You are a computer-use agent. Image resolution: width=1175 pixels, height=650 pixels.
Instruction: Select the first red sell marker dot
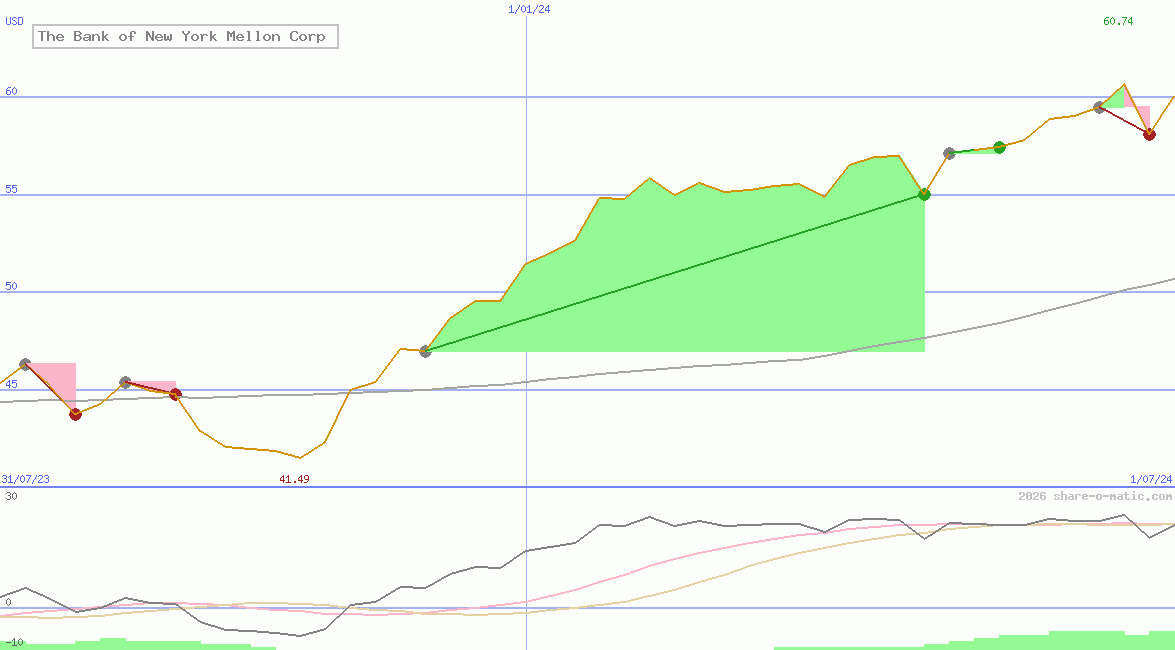75,414
